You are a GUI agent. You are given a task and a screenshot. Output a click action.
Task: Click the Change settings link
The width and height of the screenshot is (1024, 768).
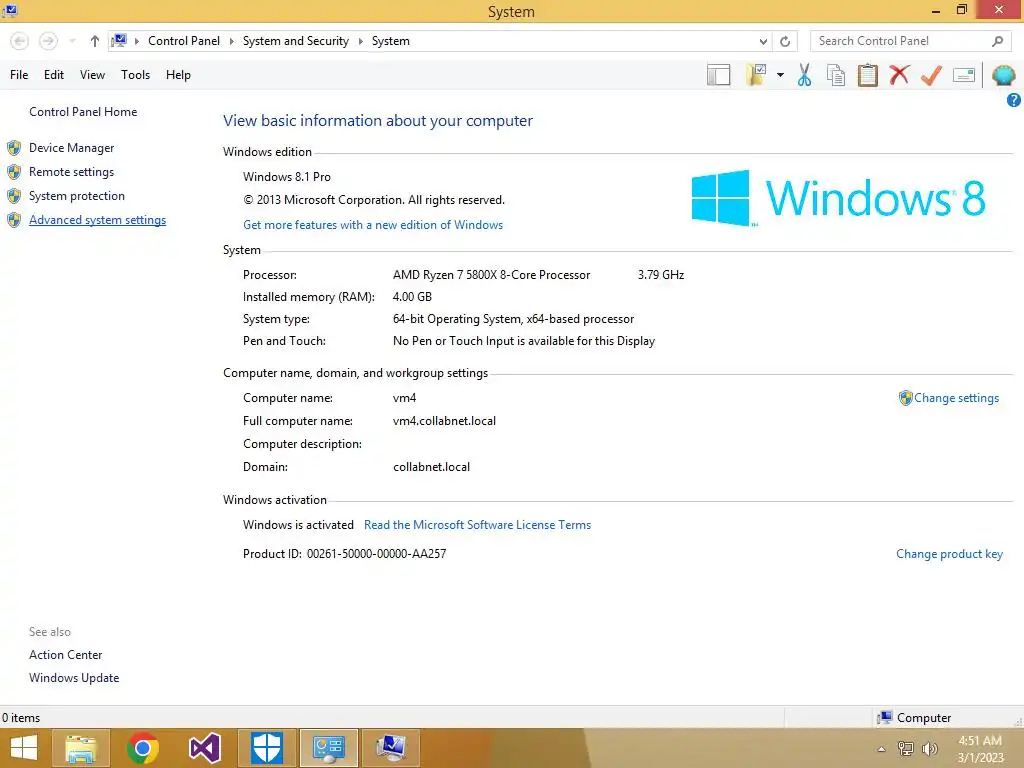point(956,398)
